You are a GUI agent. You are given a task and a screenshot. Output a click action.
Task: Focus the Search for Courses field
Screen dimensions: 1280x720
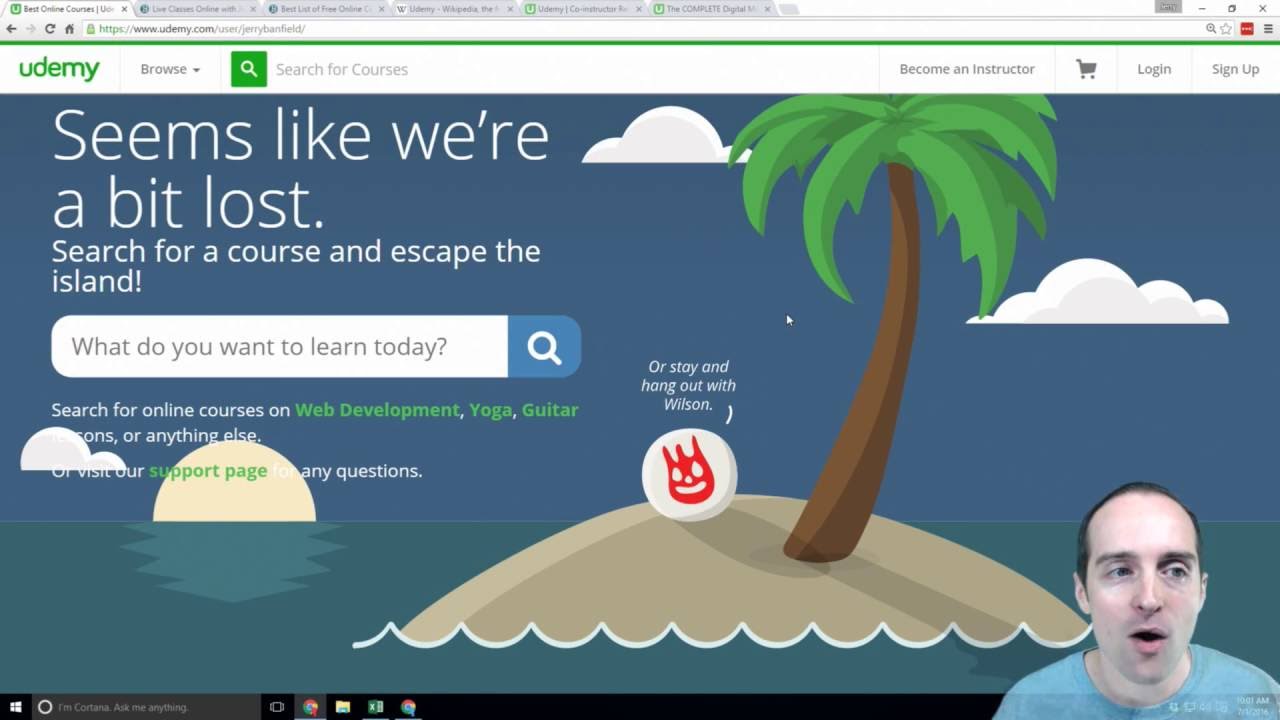pos(570,69)
